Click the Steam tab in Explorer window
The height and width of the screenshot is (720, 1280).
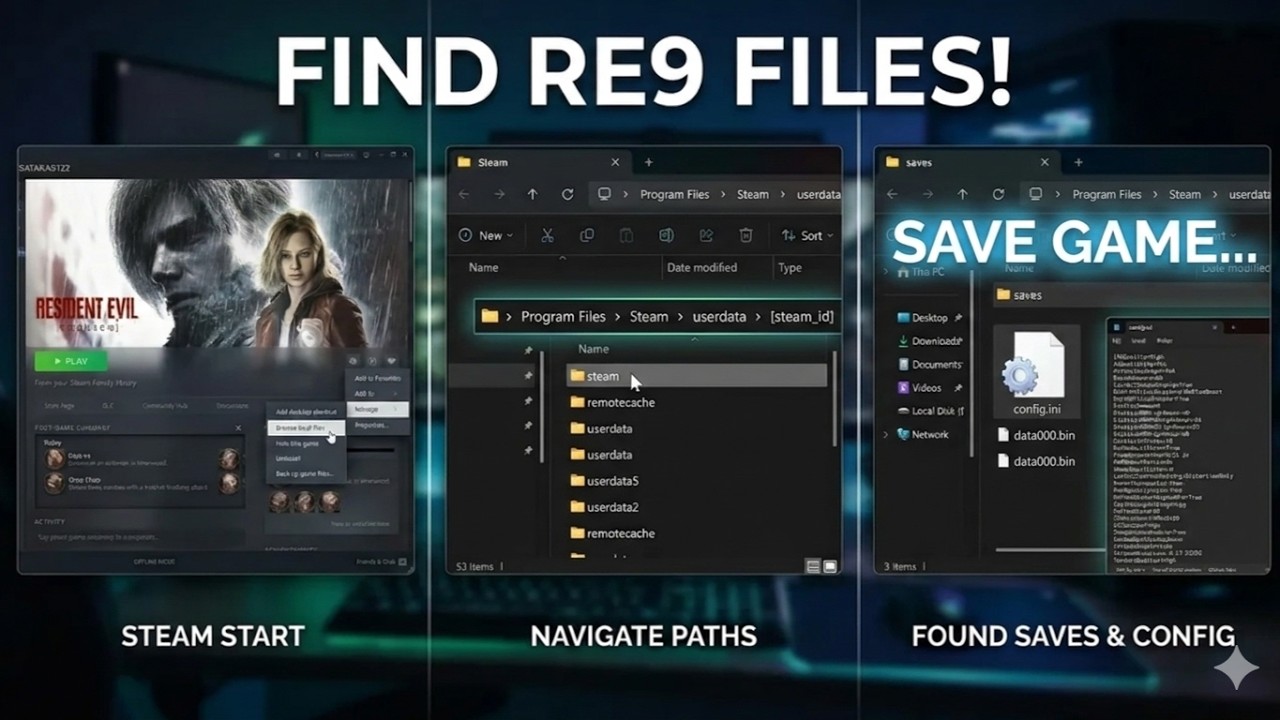538,162
